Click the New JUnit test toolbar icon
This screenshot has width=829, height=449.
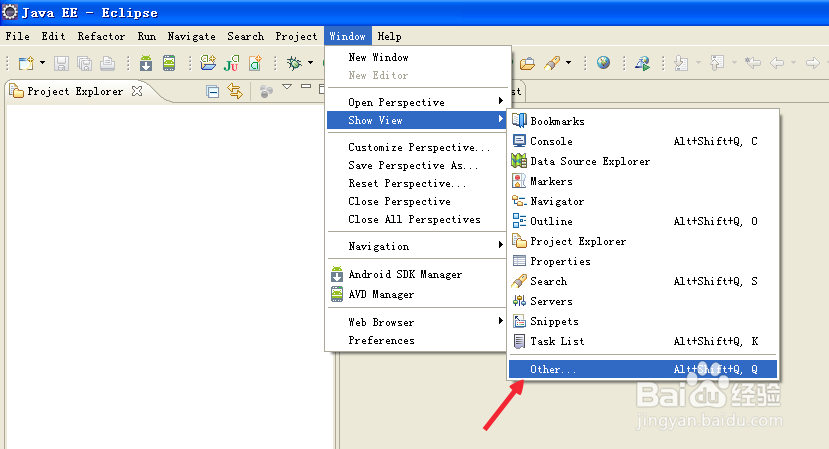(231, 63)
